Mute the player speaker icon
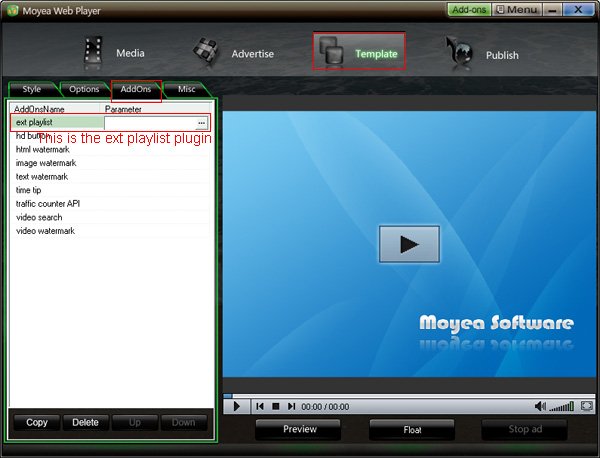The width and height of the screenshot is (600, 458). (x=540, y=406)
